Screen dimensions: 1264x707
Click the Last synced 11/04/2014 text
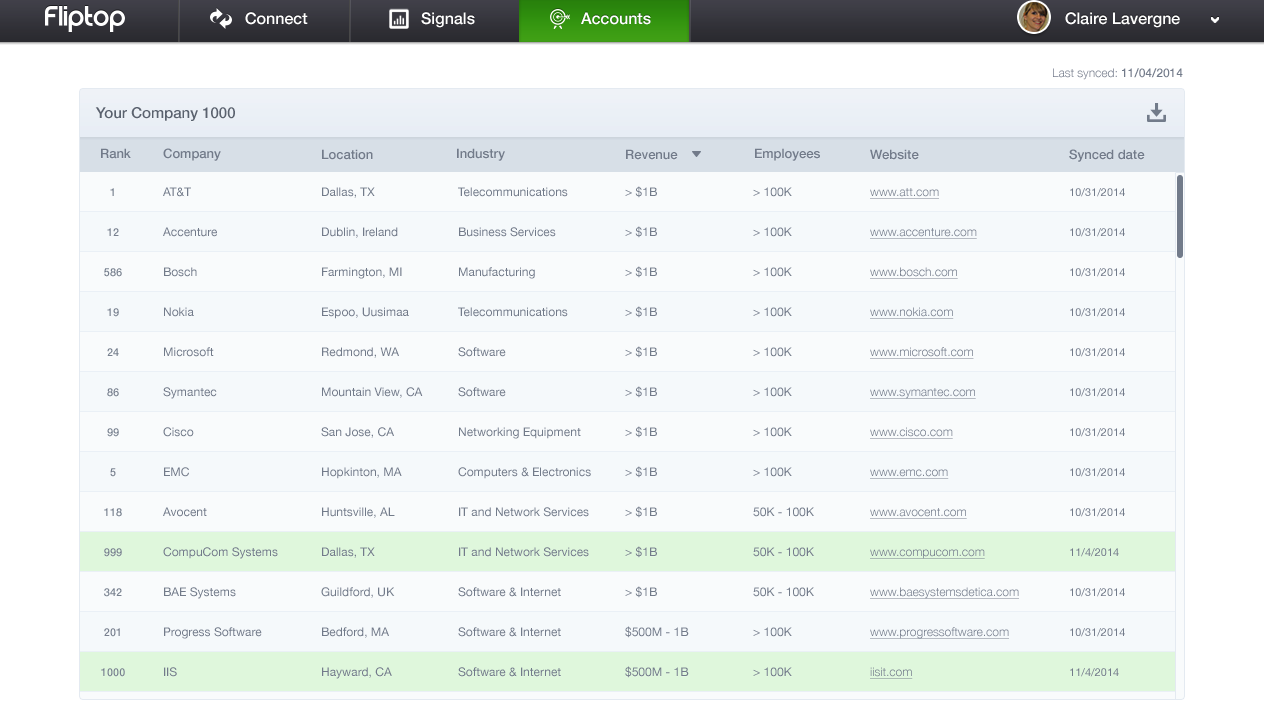(1117, 73)
